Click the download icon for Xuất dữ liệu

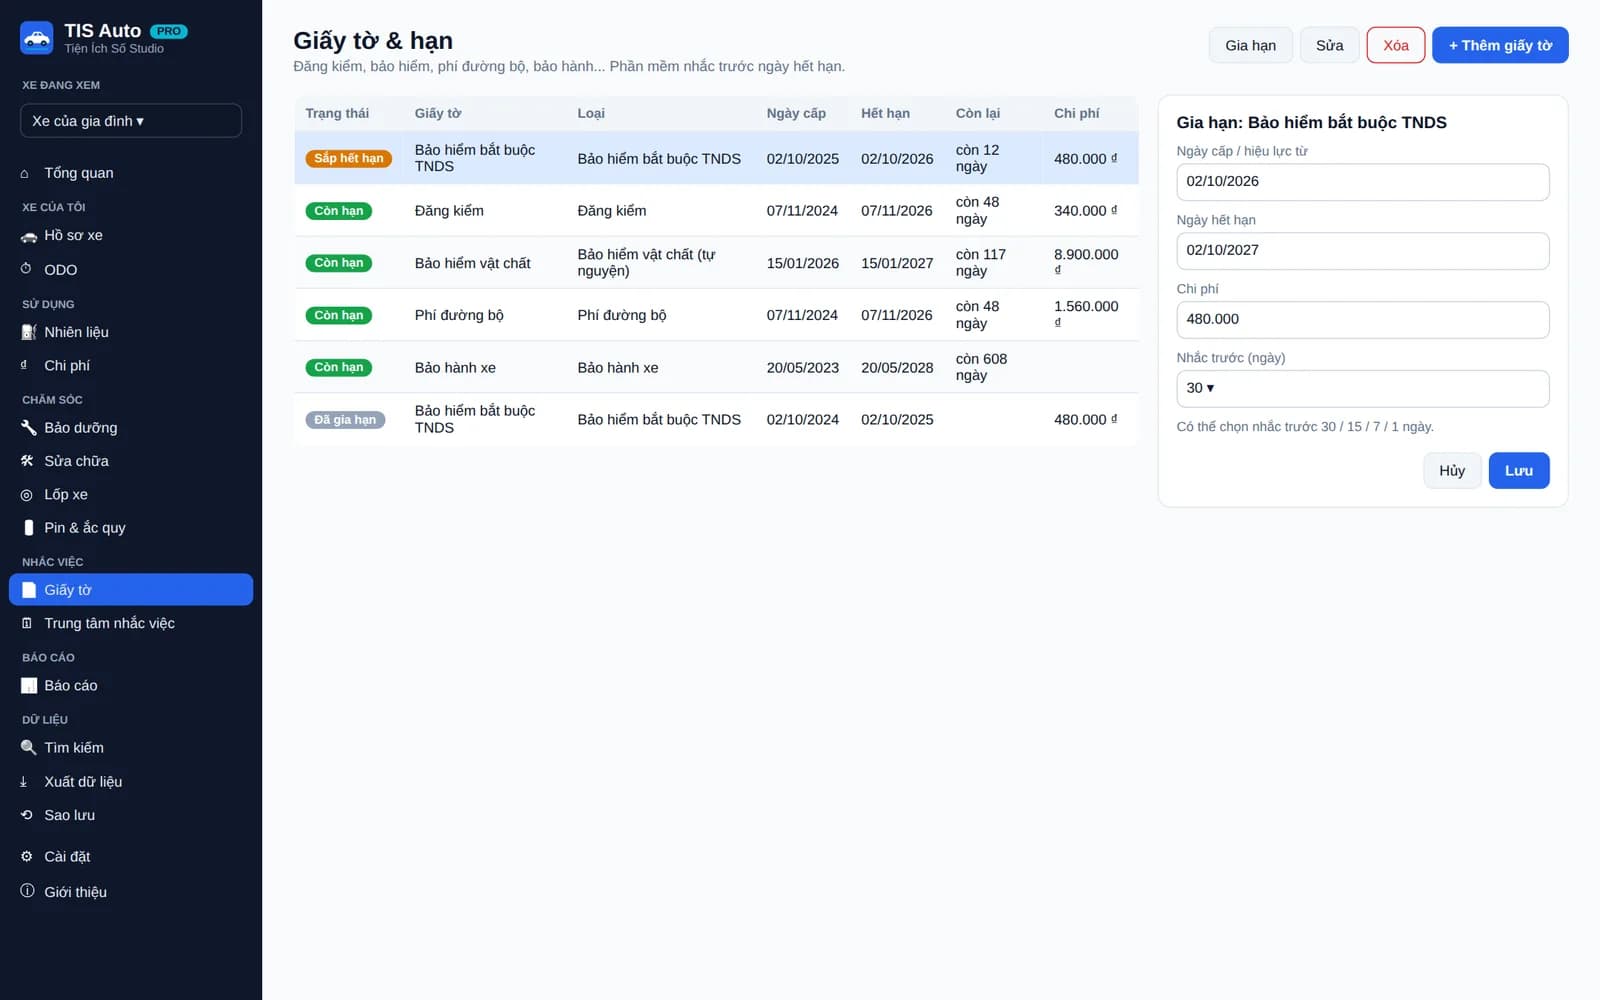click(24, 782)
